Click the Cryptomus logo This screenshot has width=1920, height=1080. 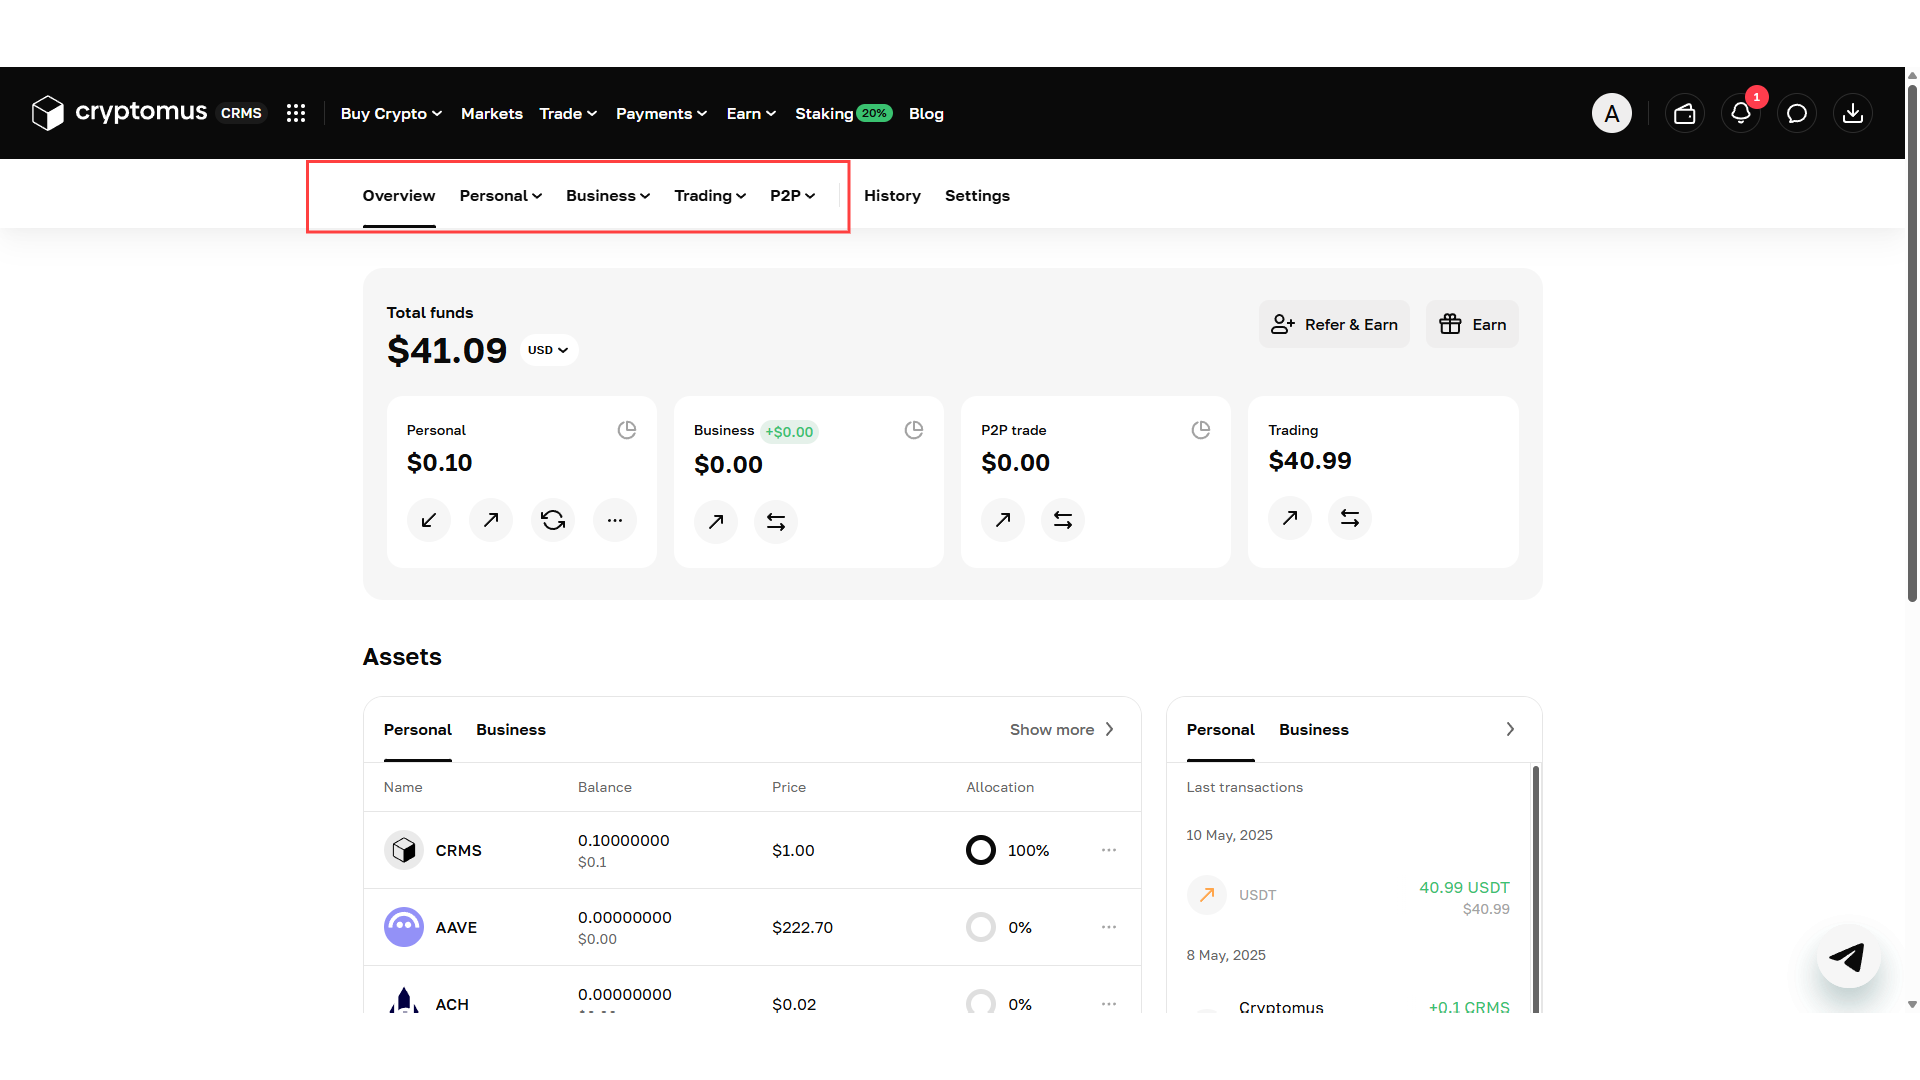[x=119, y=113]
